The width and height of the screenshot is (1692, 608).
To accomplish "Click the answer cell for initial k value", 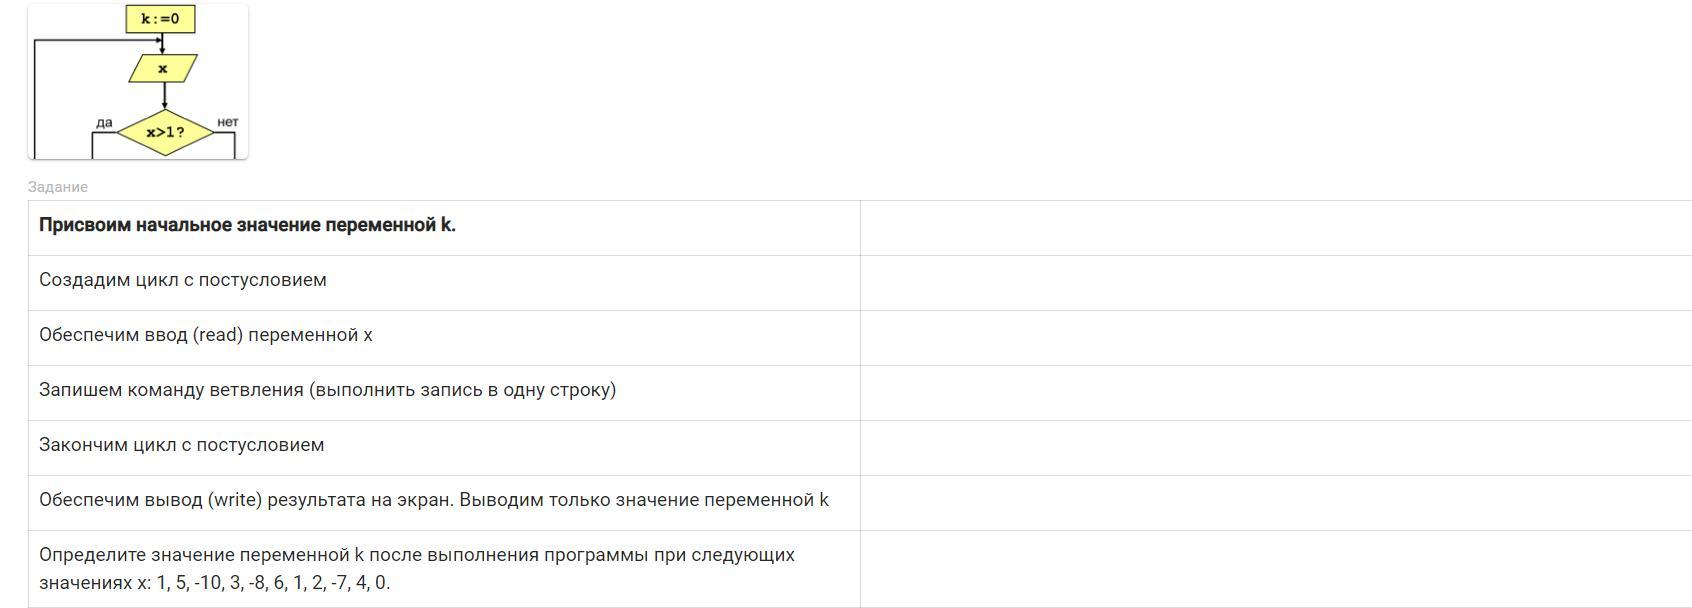I will (x=1276, y=227).
